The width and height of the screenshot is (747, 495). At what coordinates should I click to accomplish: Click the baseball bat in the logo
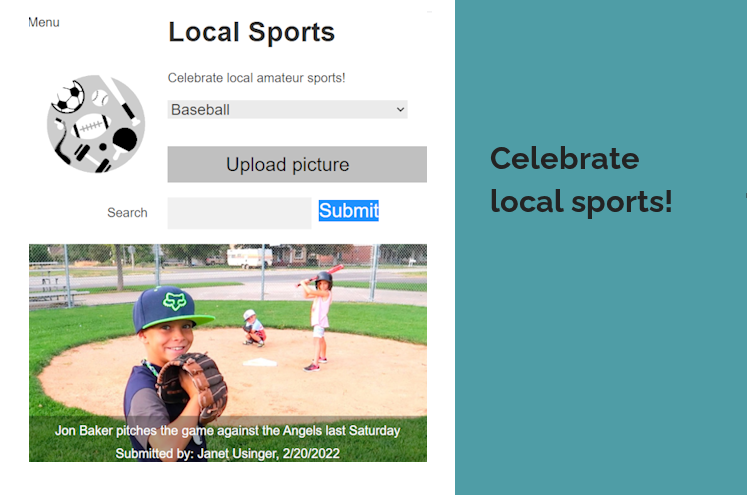coord(122,102)
